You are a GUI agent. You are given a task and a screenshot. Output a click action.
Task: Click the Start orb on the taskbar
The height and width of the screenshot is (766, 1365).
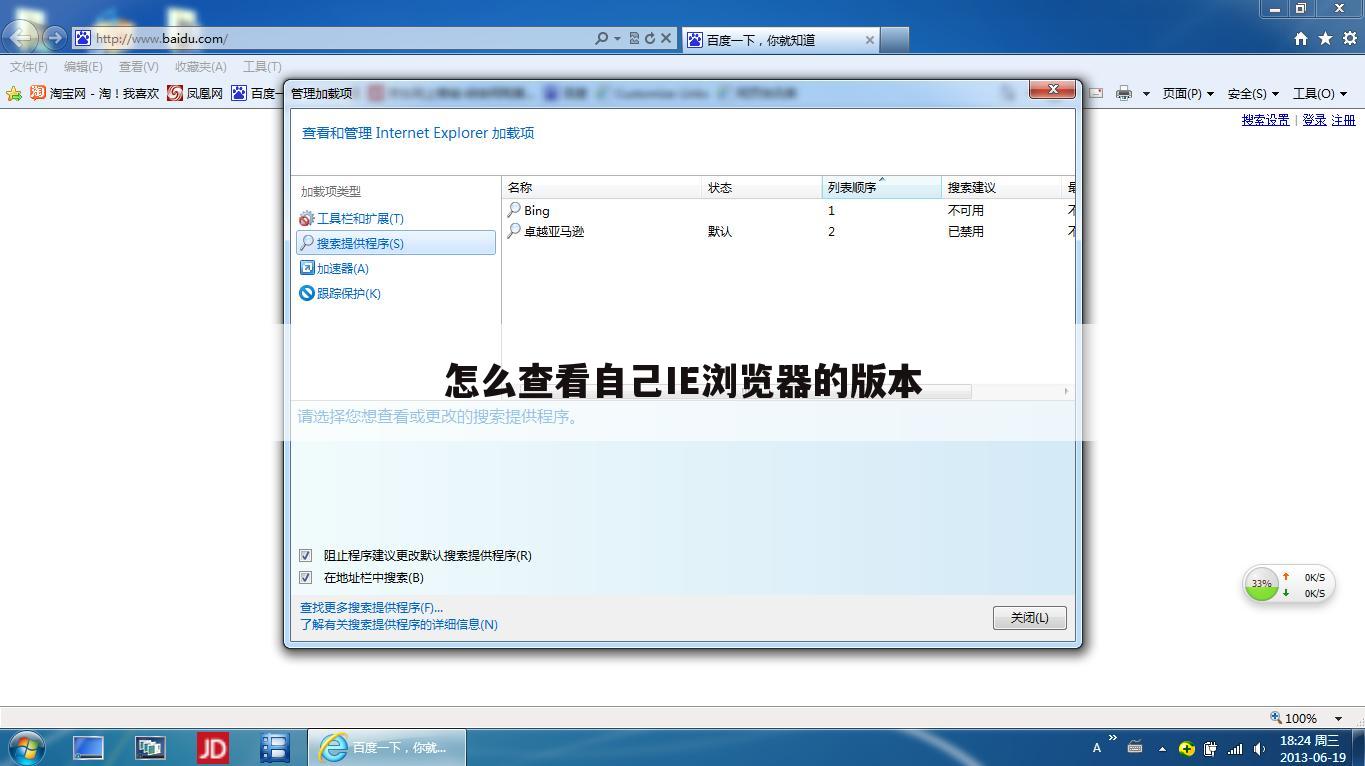(25, 747)
